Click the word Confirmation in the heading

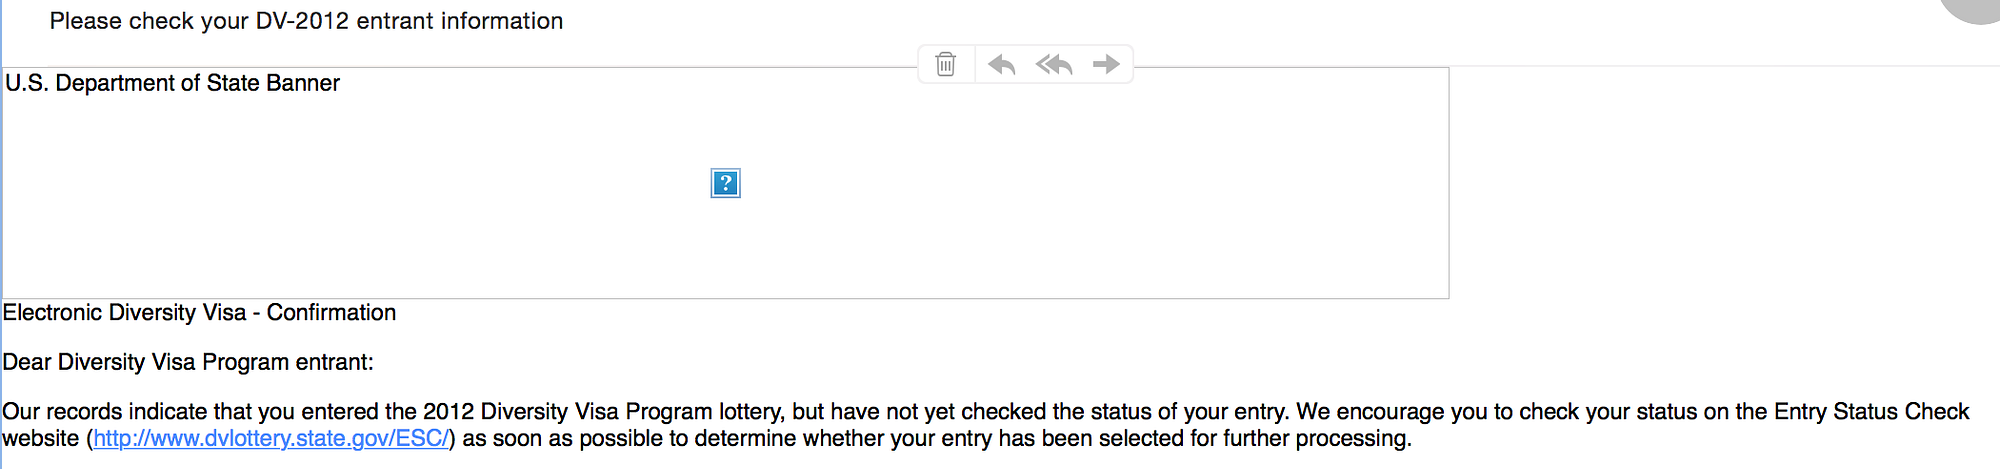(x=331, y=312)
